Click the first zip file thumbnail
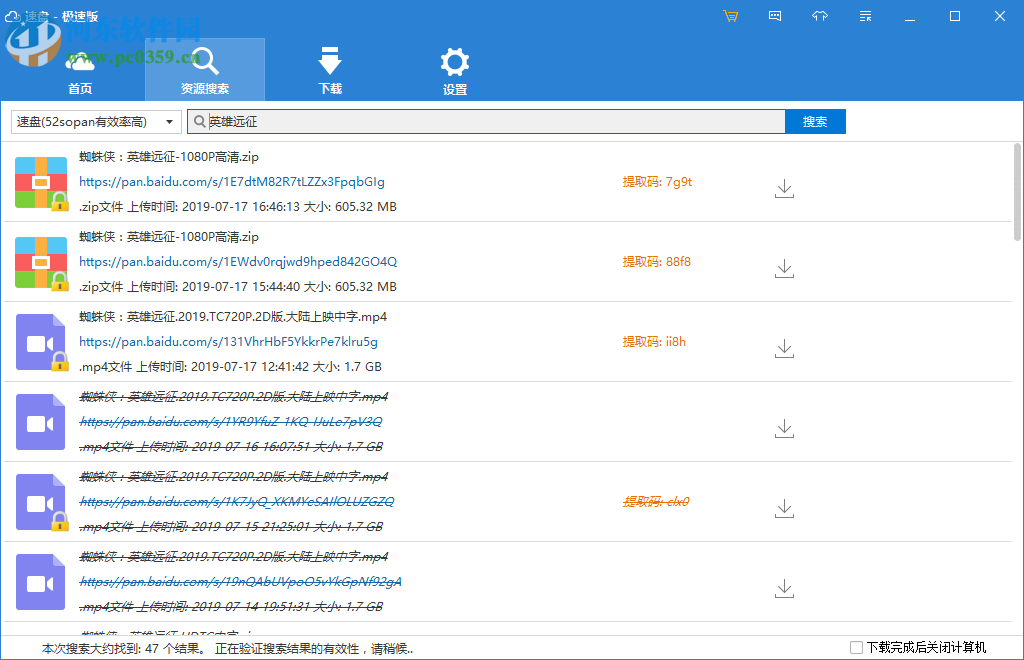The width and height of the screenshot is (1024, 660). pyautogui.click(x=41, y=182)
